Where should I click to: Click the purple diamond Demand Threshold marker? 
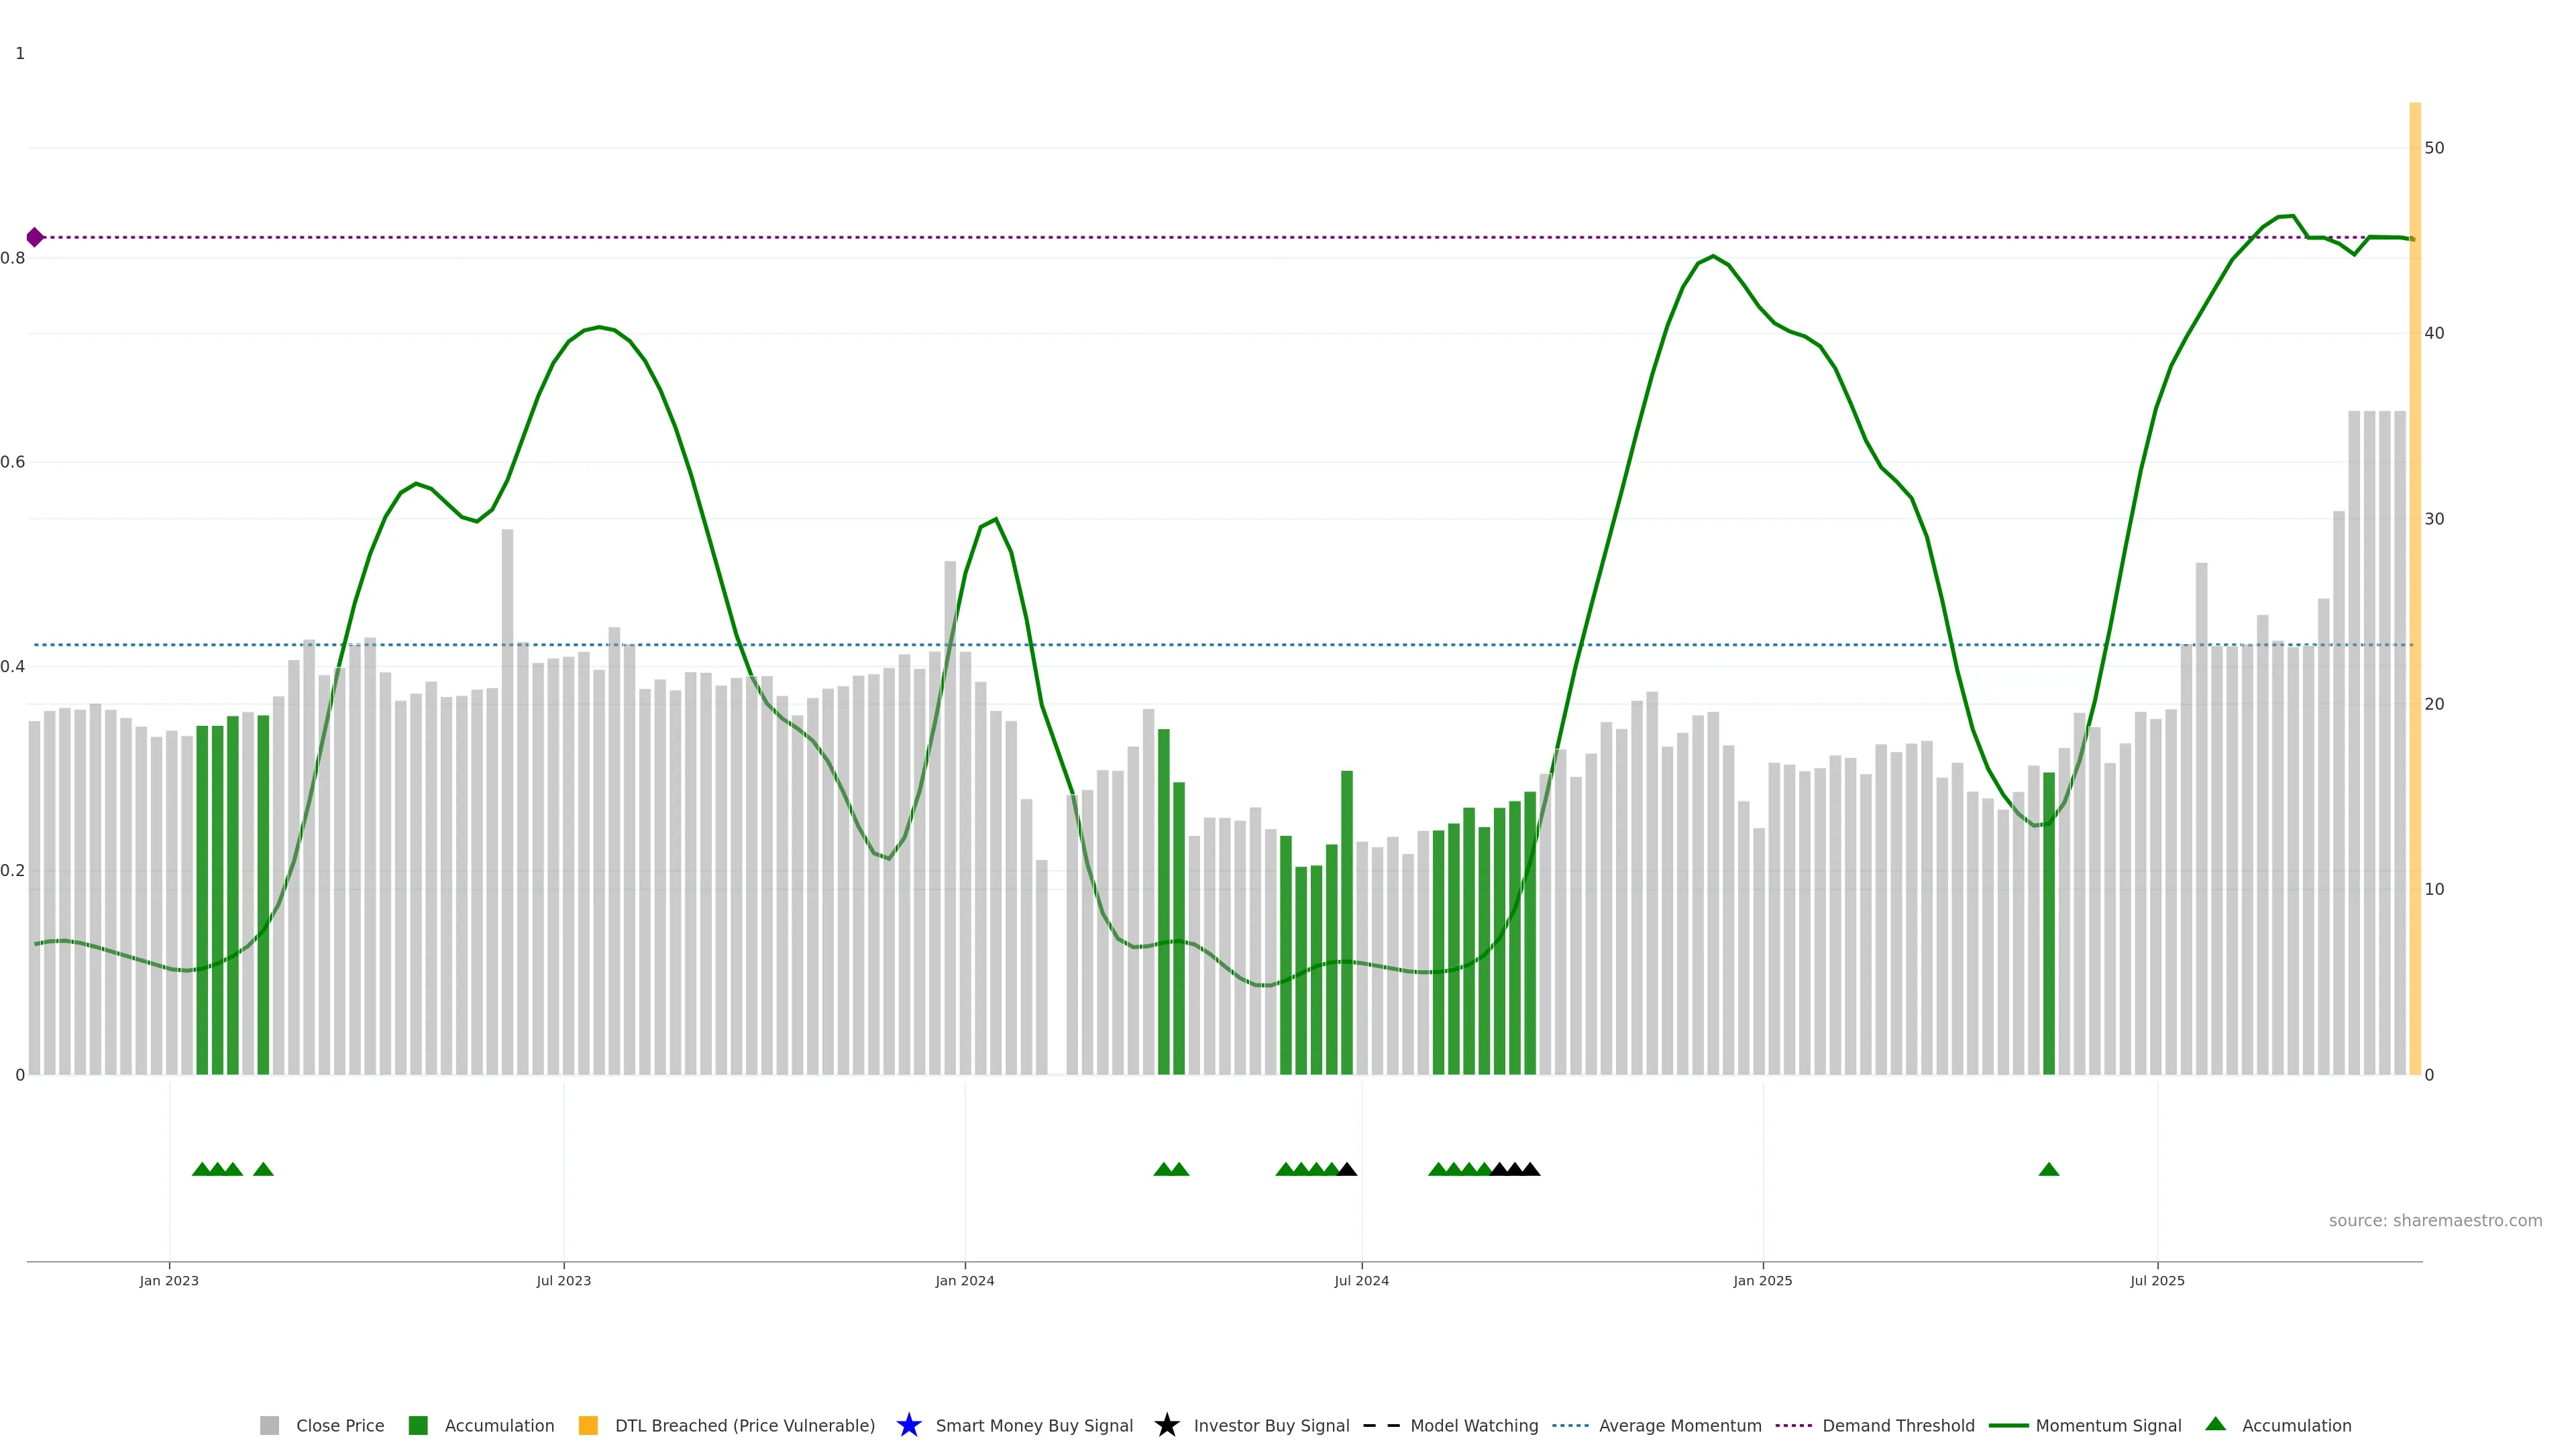click(35, 237)
